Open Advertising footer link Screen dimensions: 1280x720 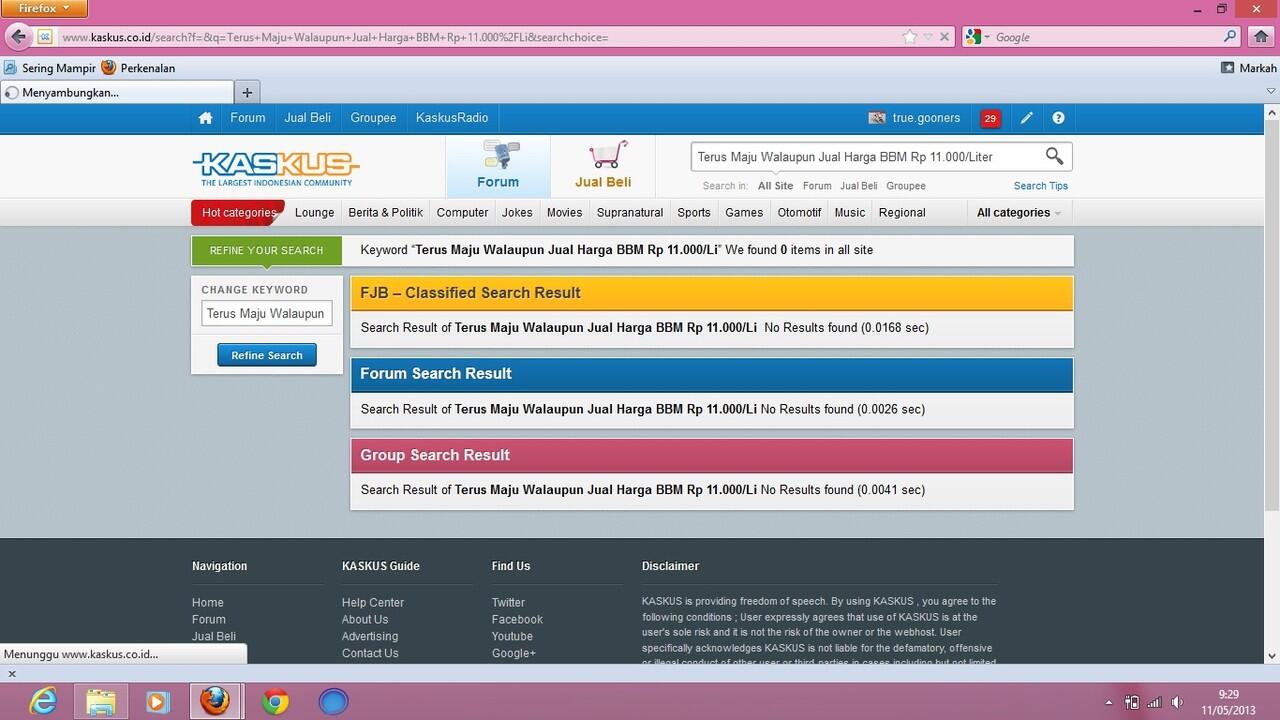pyautogui.click(x=370, y=637)
